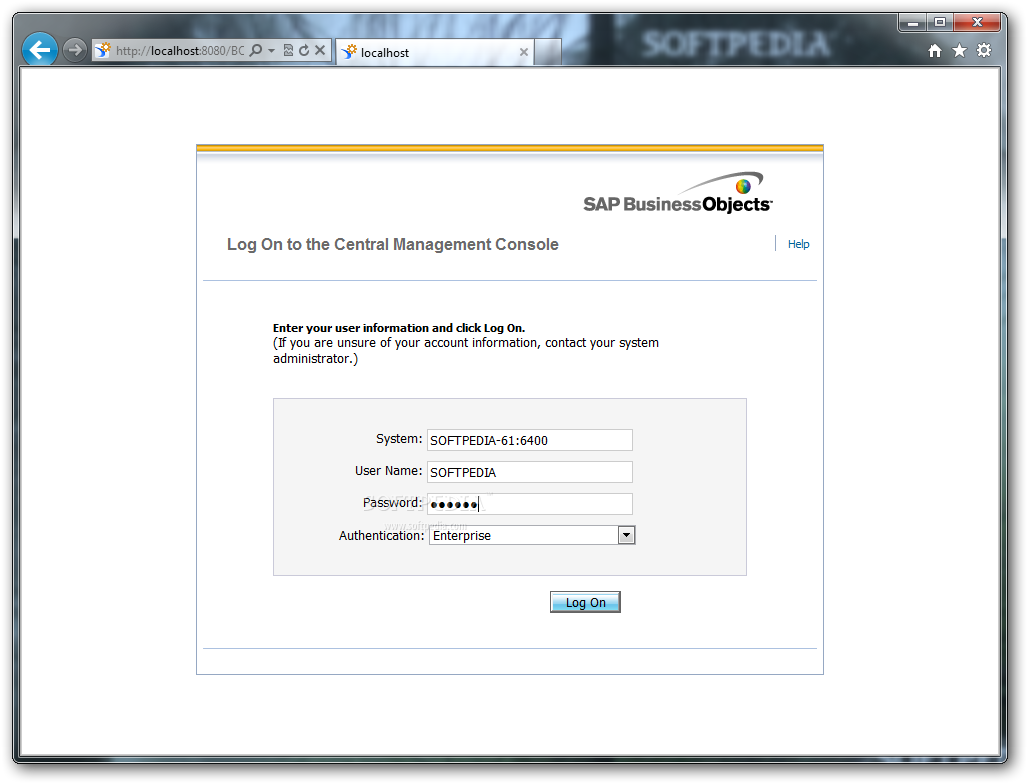
Task: Click the search magnifier icon in address bar
Action: coord(256,50)
